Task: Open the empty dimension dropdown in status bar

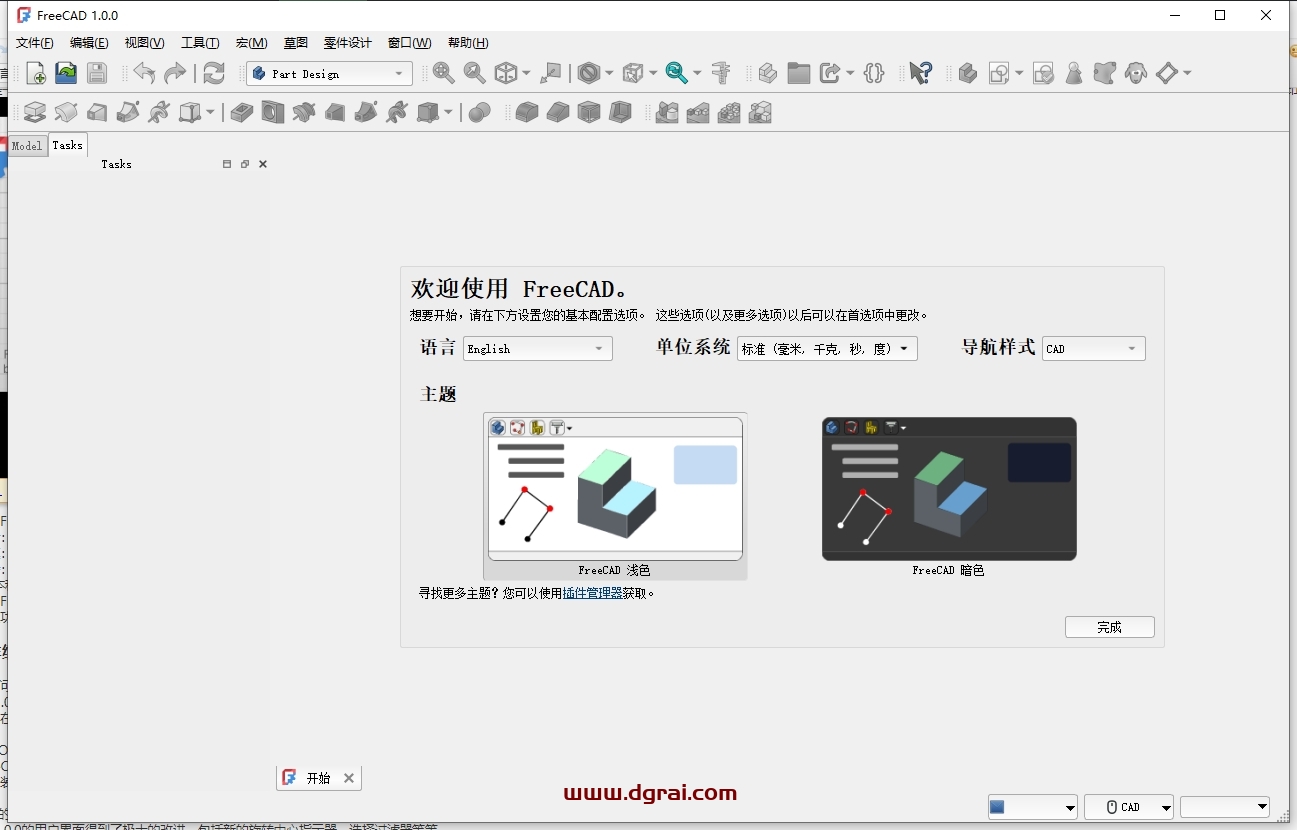Action: click(1225, 807)
